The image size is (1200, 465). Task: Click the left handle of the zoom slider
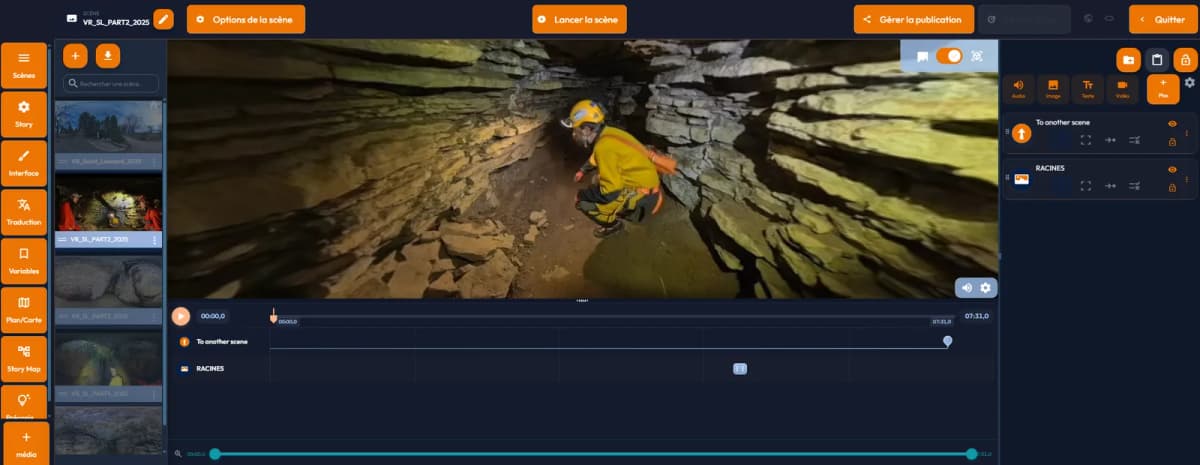(x=215, y=454)
